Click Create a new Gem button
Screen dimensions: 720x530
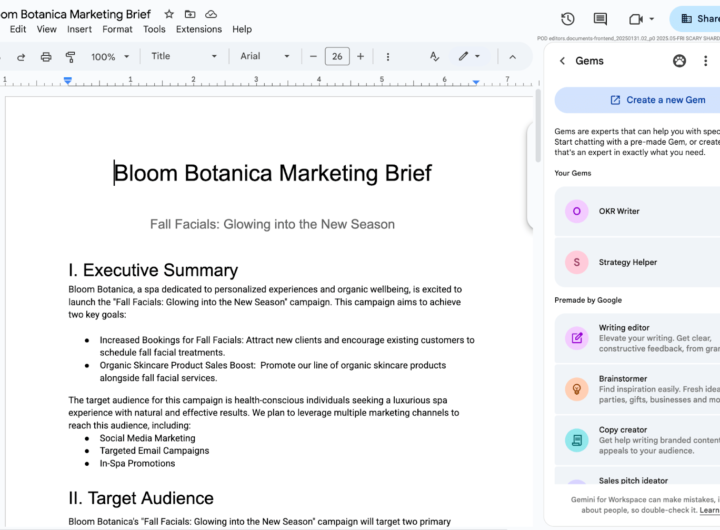[656, 100]
